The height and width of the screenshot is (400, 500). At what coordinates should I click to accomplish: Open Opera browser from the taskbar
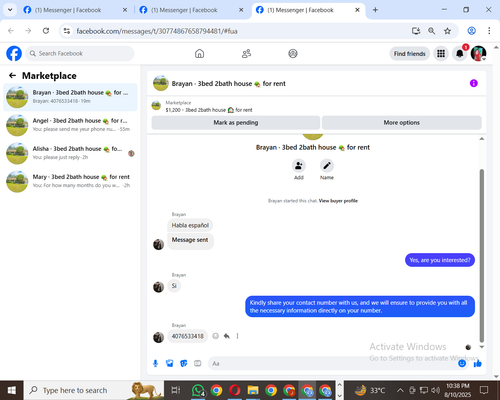[x=235, y=390]
